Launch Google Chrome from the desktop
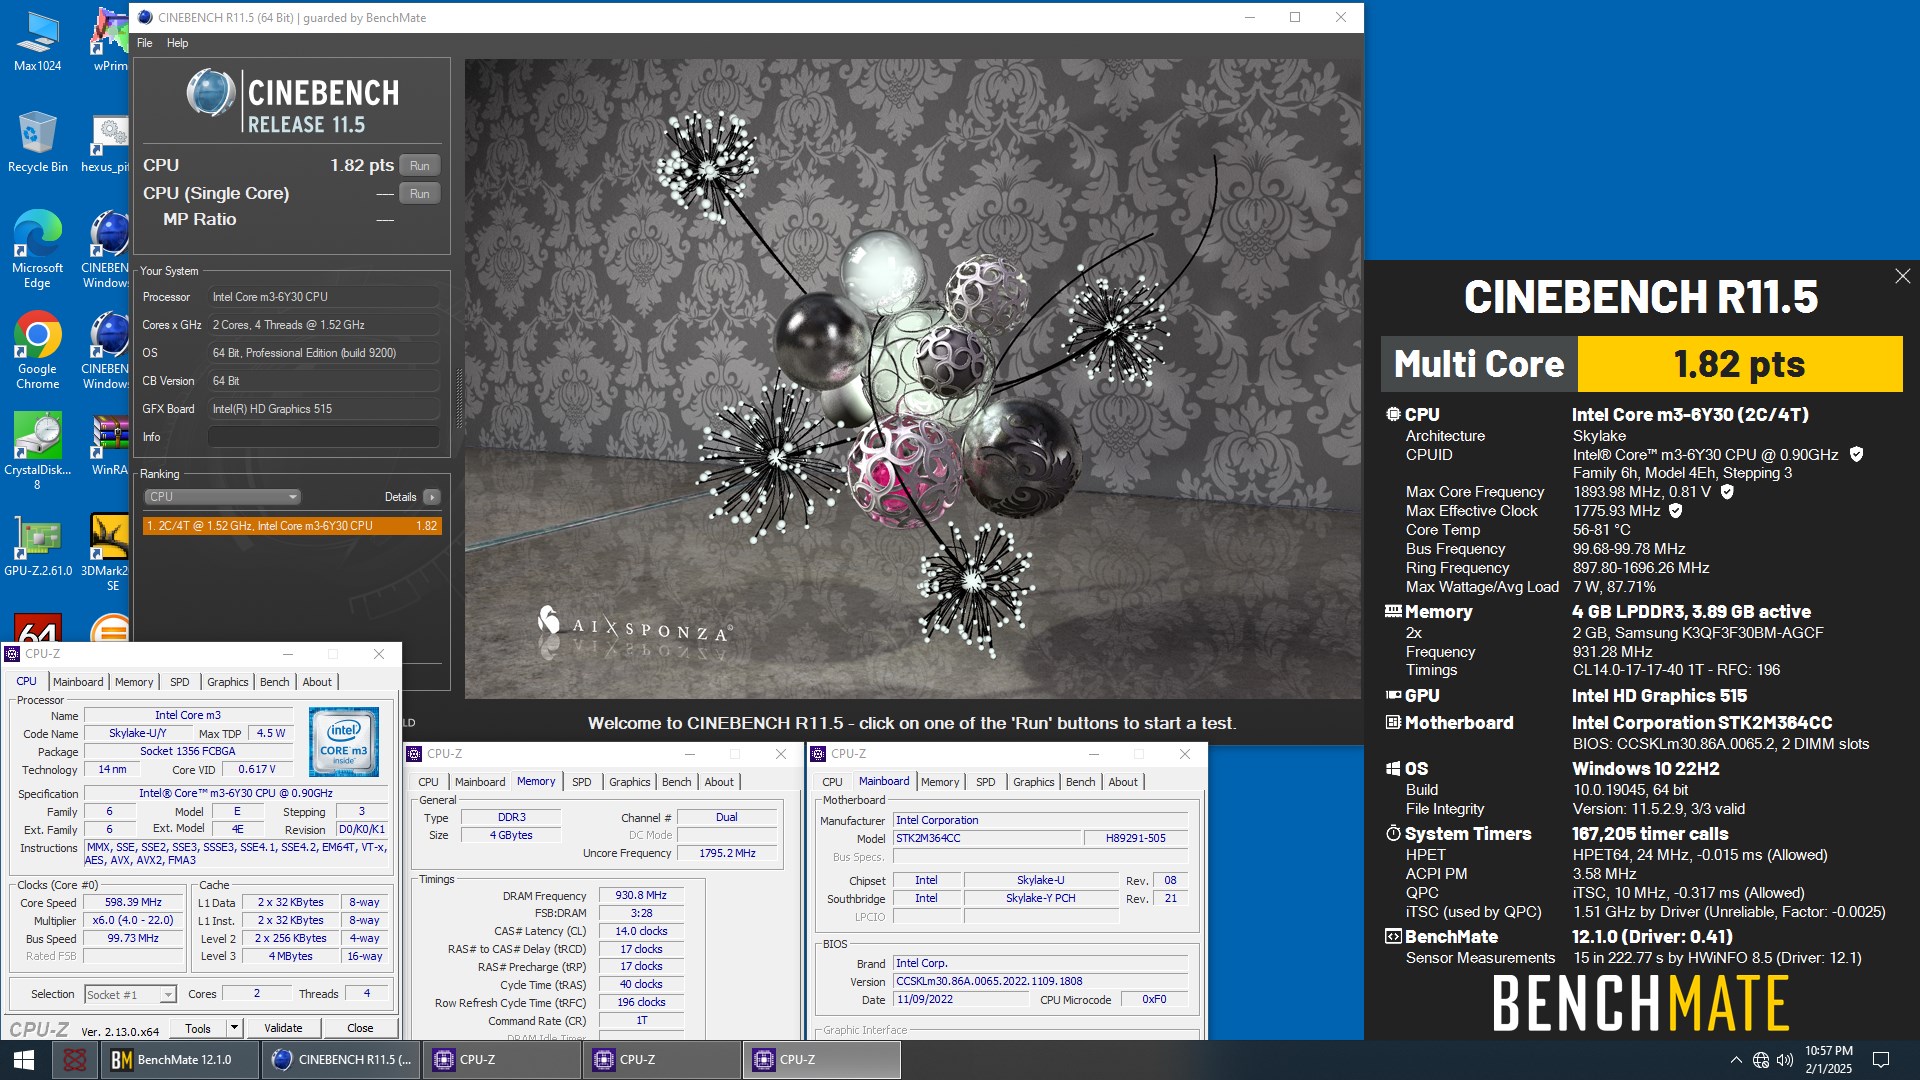The width and height of the screenshot is (1920, 1080). coord(37,351)
